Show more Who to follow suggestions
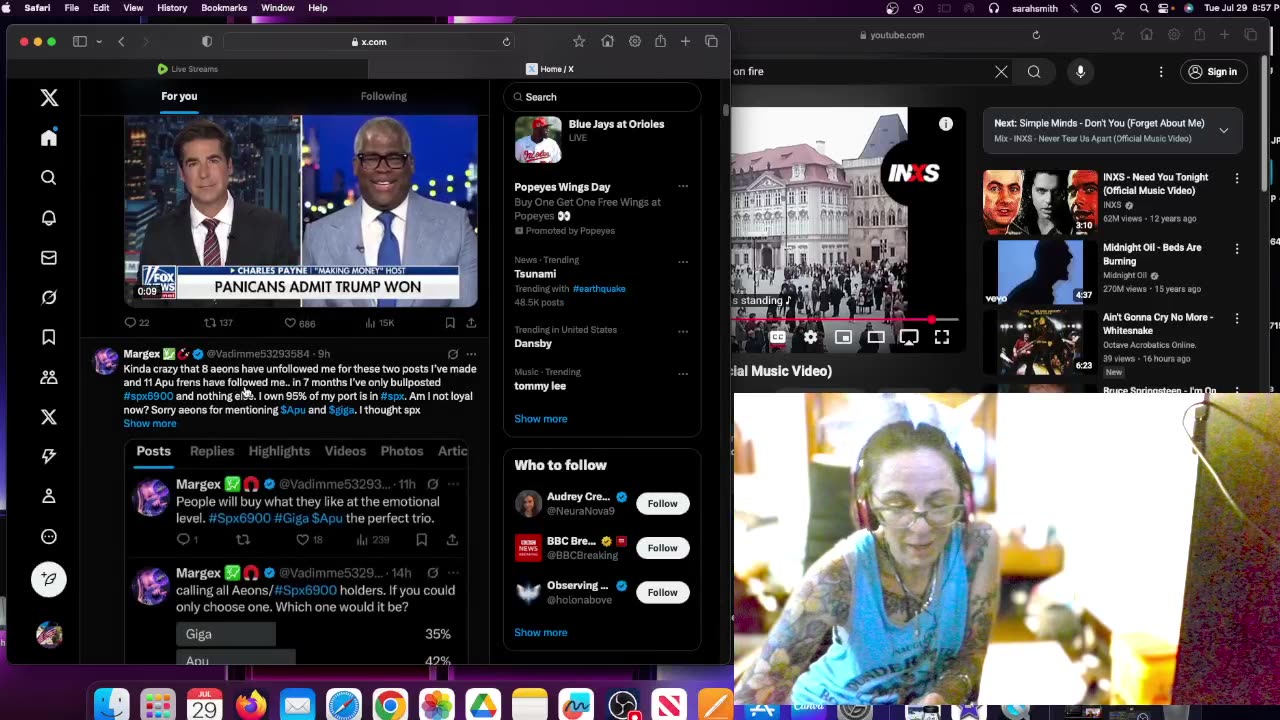The width and height of the screenshot is (1280, 720). point(541,632)
